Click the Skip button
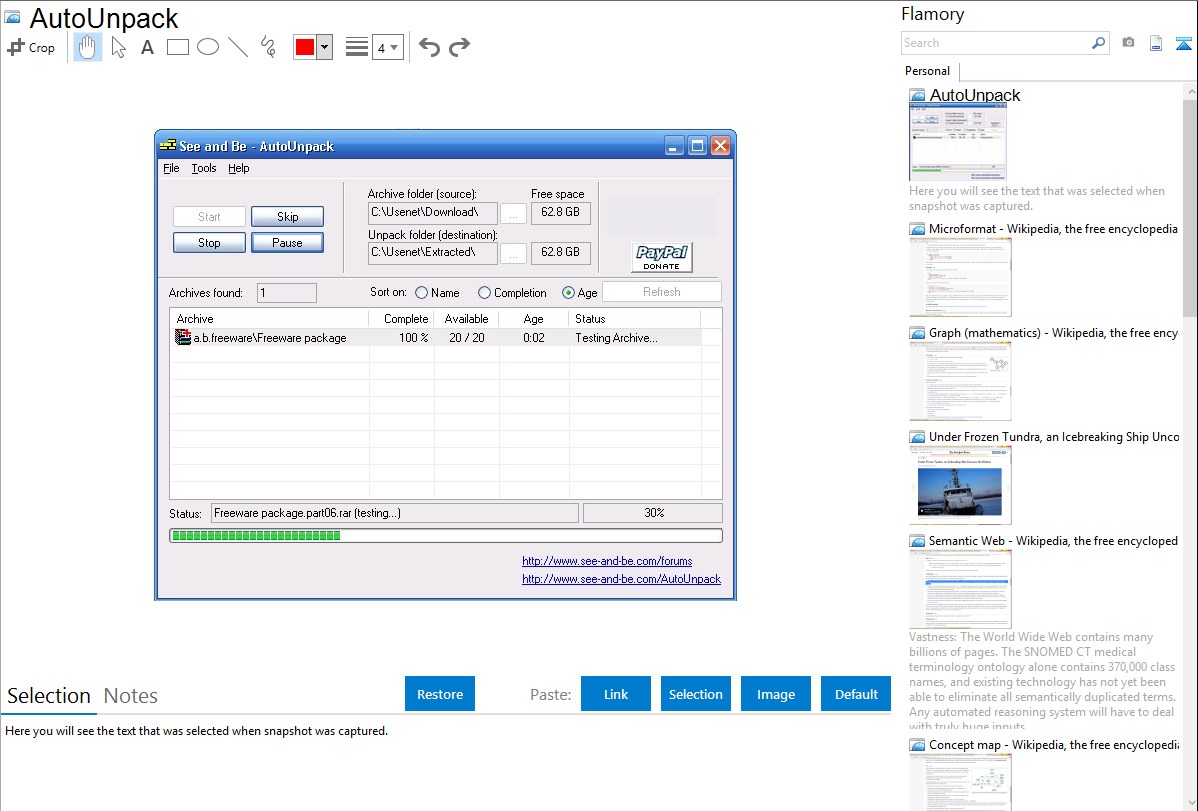Image resolution: width=1198 pixels, height=811 pixels. (x=287, y=217)
